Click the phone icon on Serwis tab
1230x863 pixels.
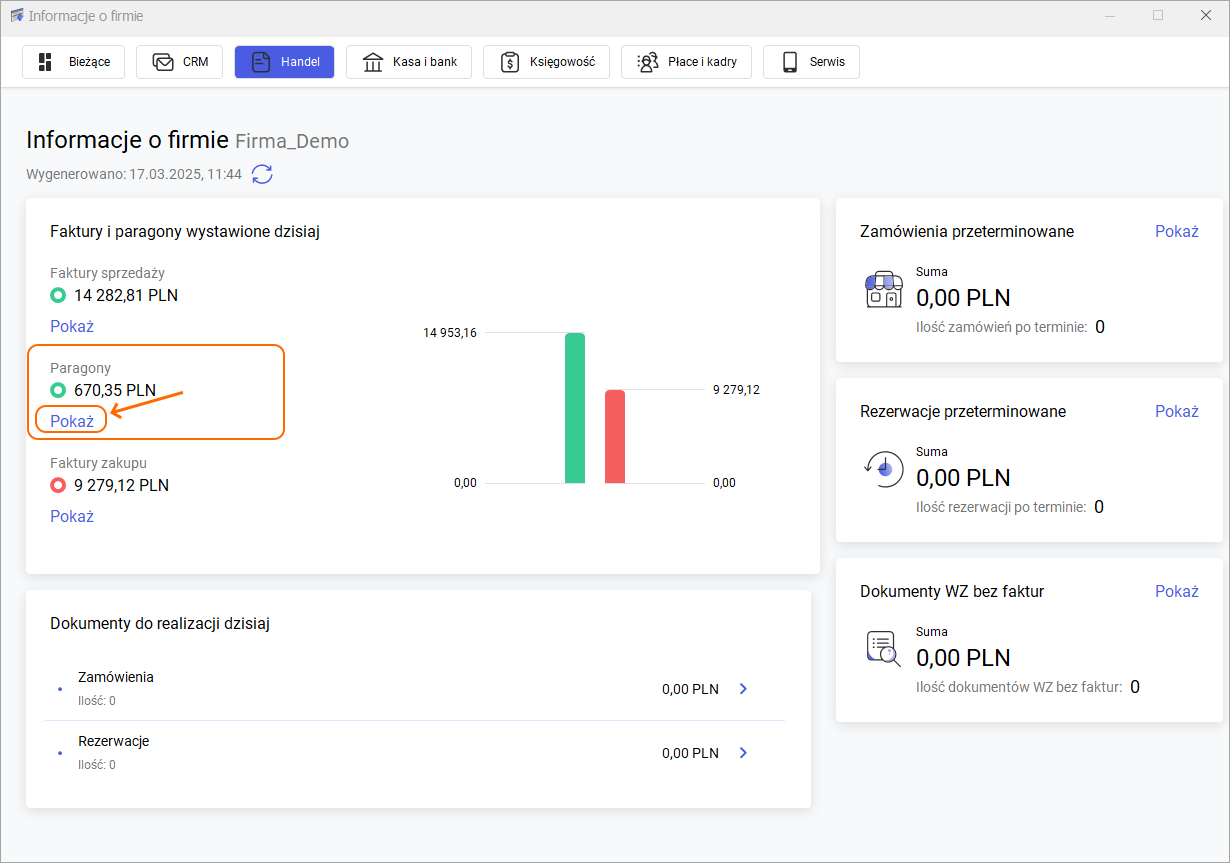coord(790,62)
